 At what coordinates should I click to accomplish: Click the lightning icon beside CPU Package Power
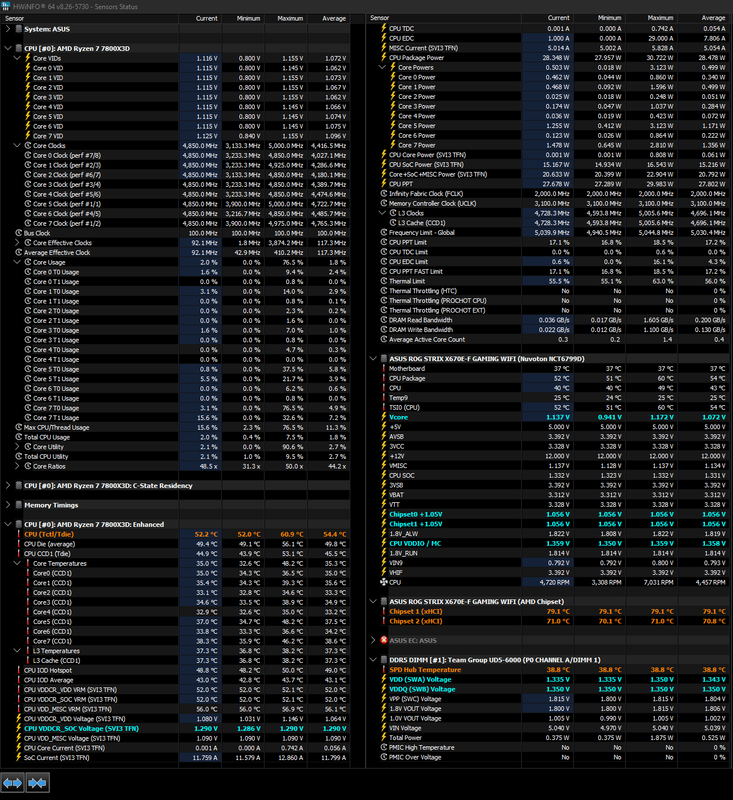(x=384, y=58)
